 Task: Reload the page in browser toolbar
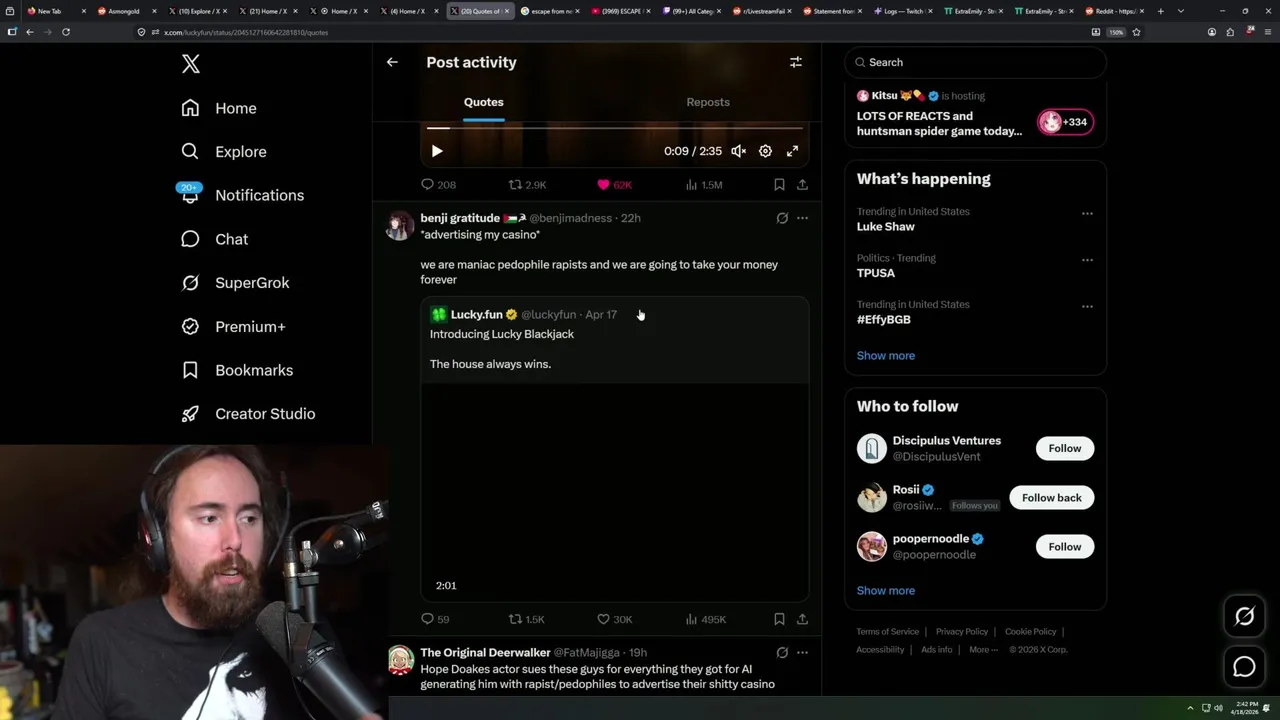[66, 32]
